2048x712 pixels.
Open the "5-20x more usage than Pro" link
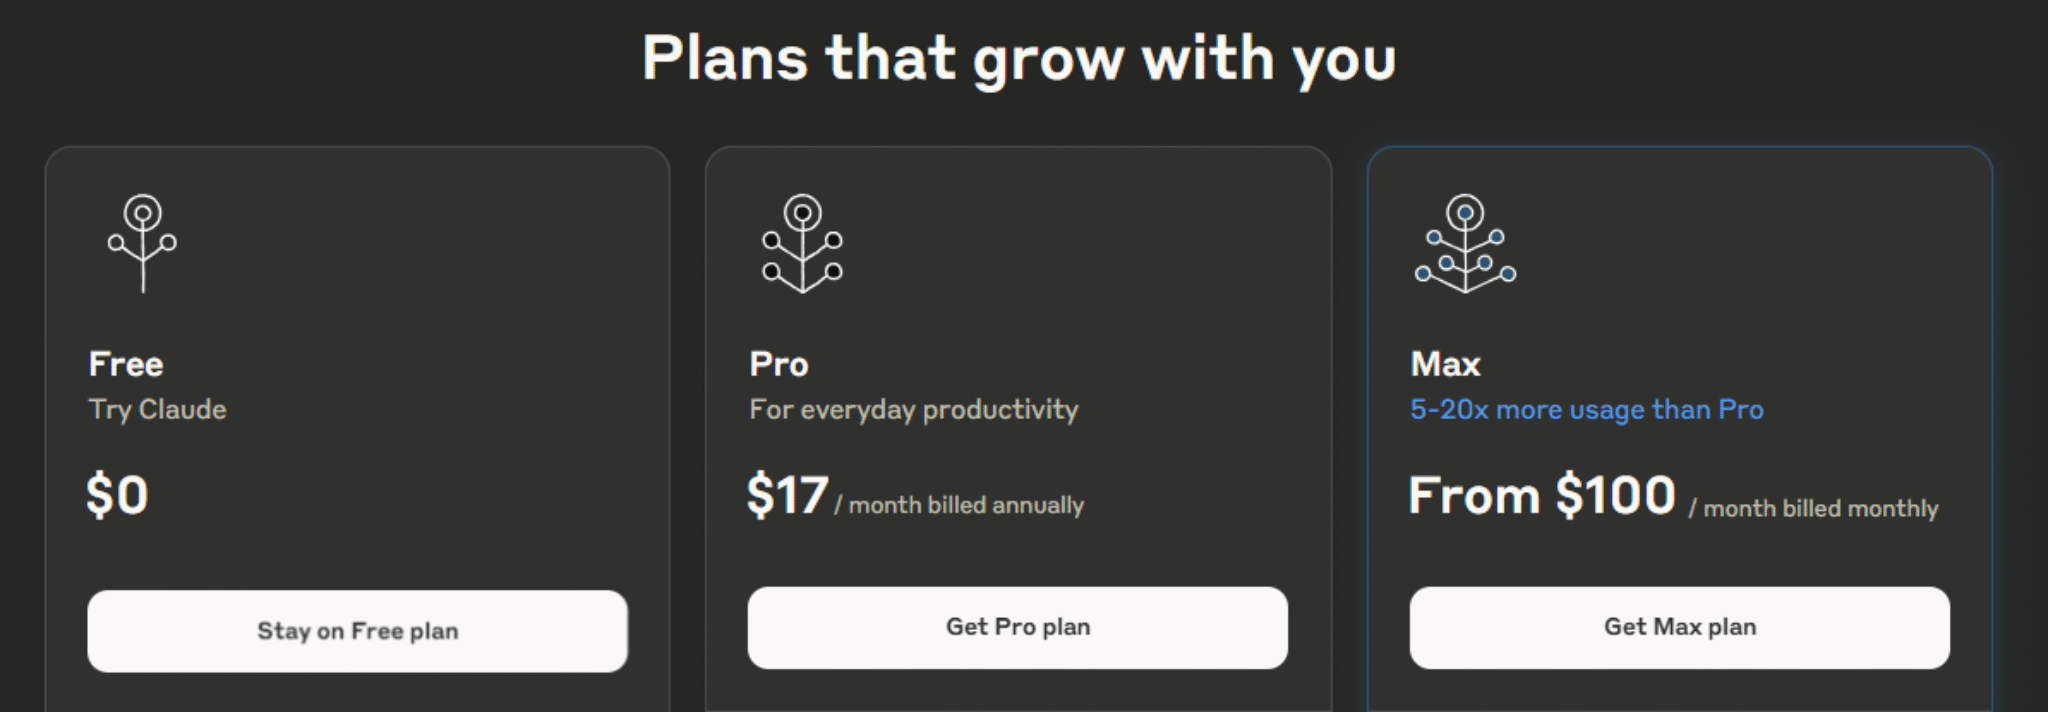click(1587, 410)
